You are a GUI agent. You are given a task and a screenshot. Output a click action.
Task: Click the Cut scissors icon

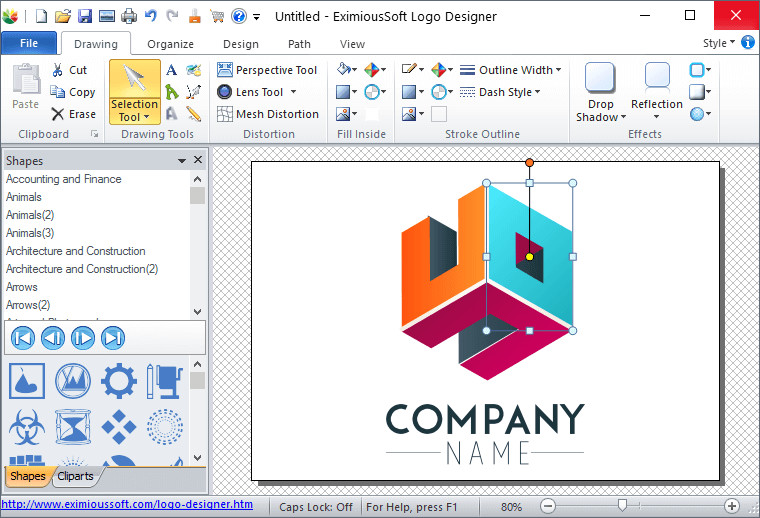pyautogui.click(x=70, y=70)
